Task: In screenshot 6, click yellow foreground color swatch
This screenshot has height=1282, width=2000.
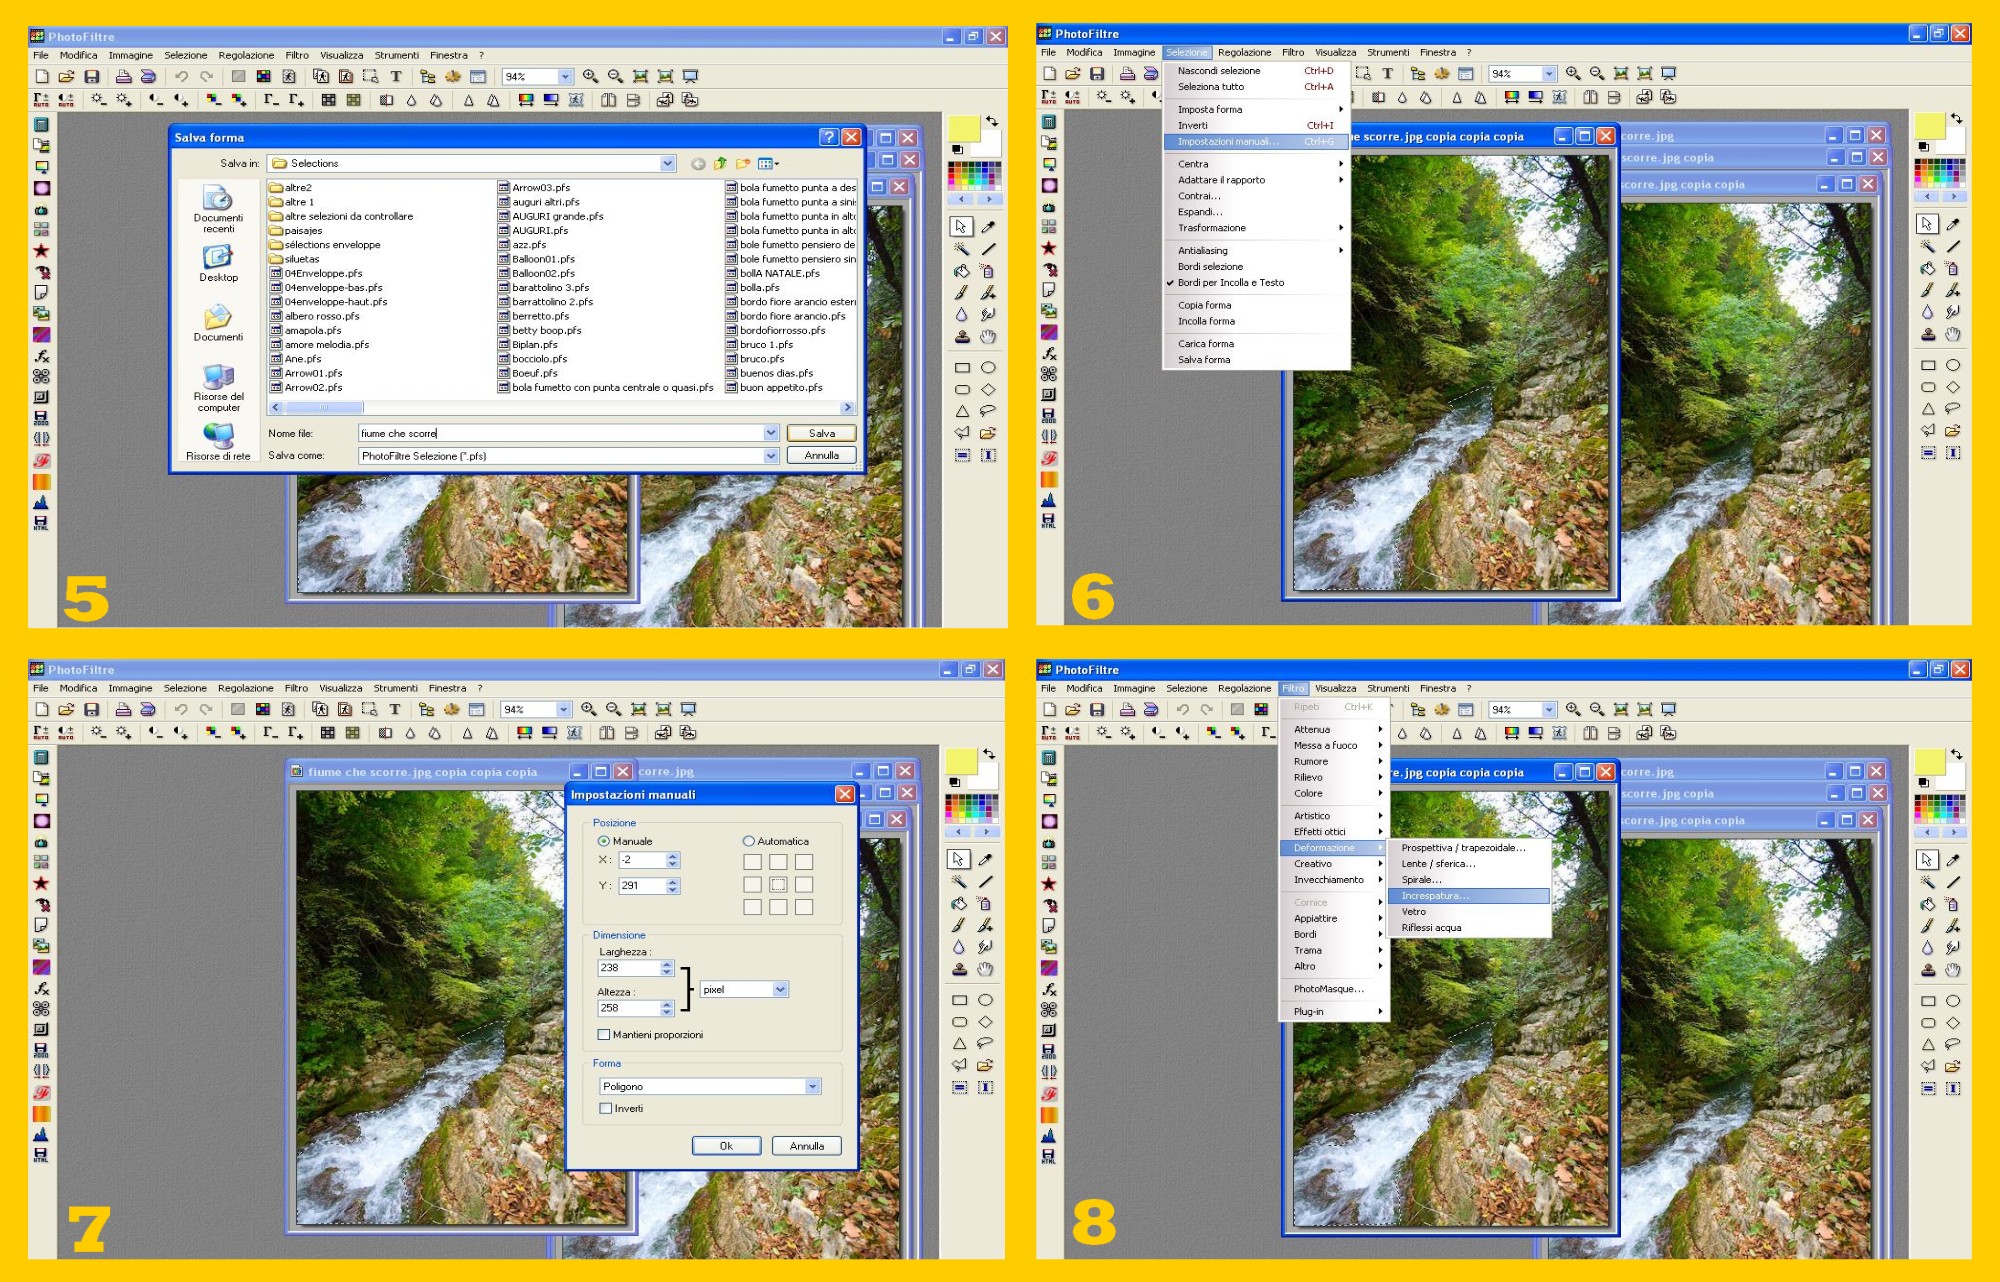Action: [1928, 126]
